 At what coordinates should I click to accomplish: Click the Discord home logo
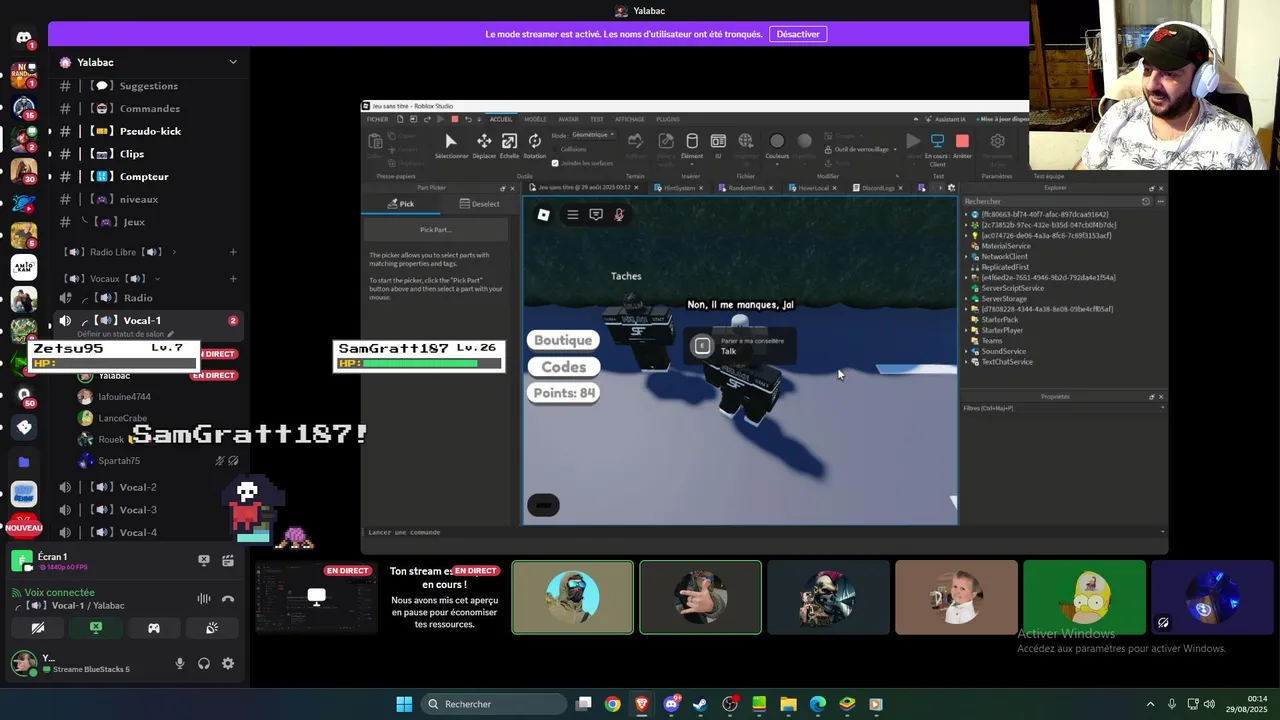(24, 38)
